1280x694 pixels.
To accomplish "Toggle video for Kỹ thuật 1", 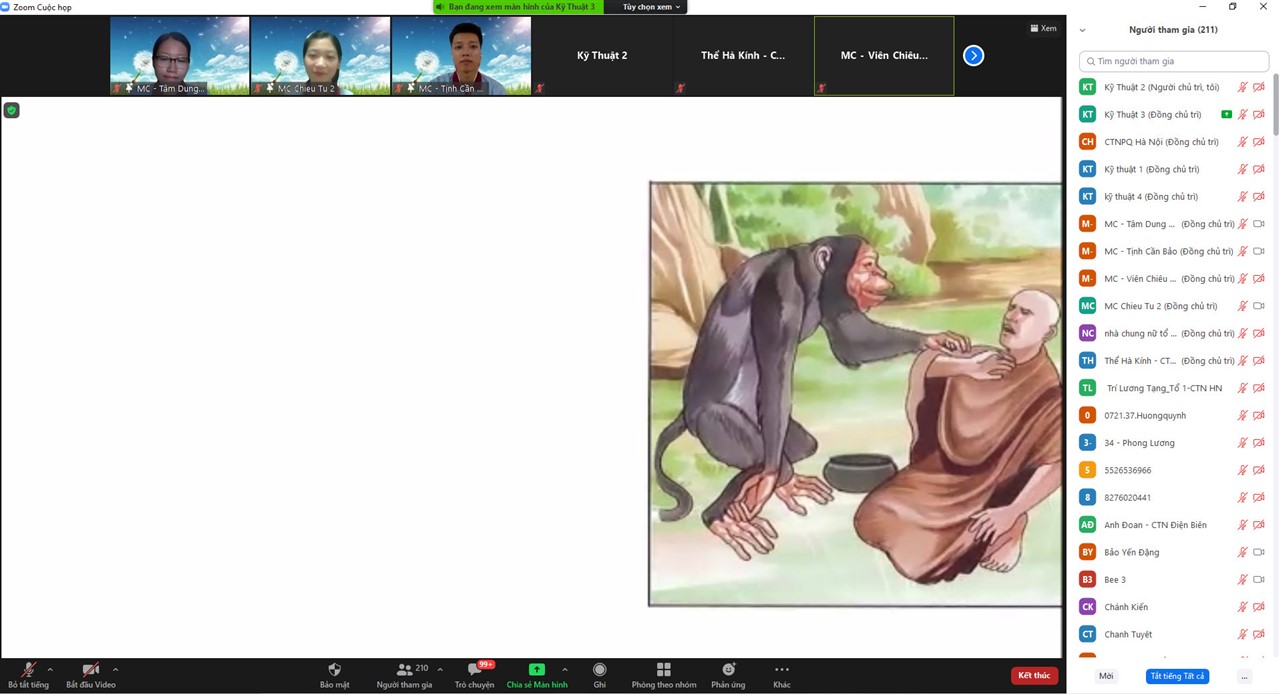I will point(1259,169).
